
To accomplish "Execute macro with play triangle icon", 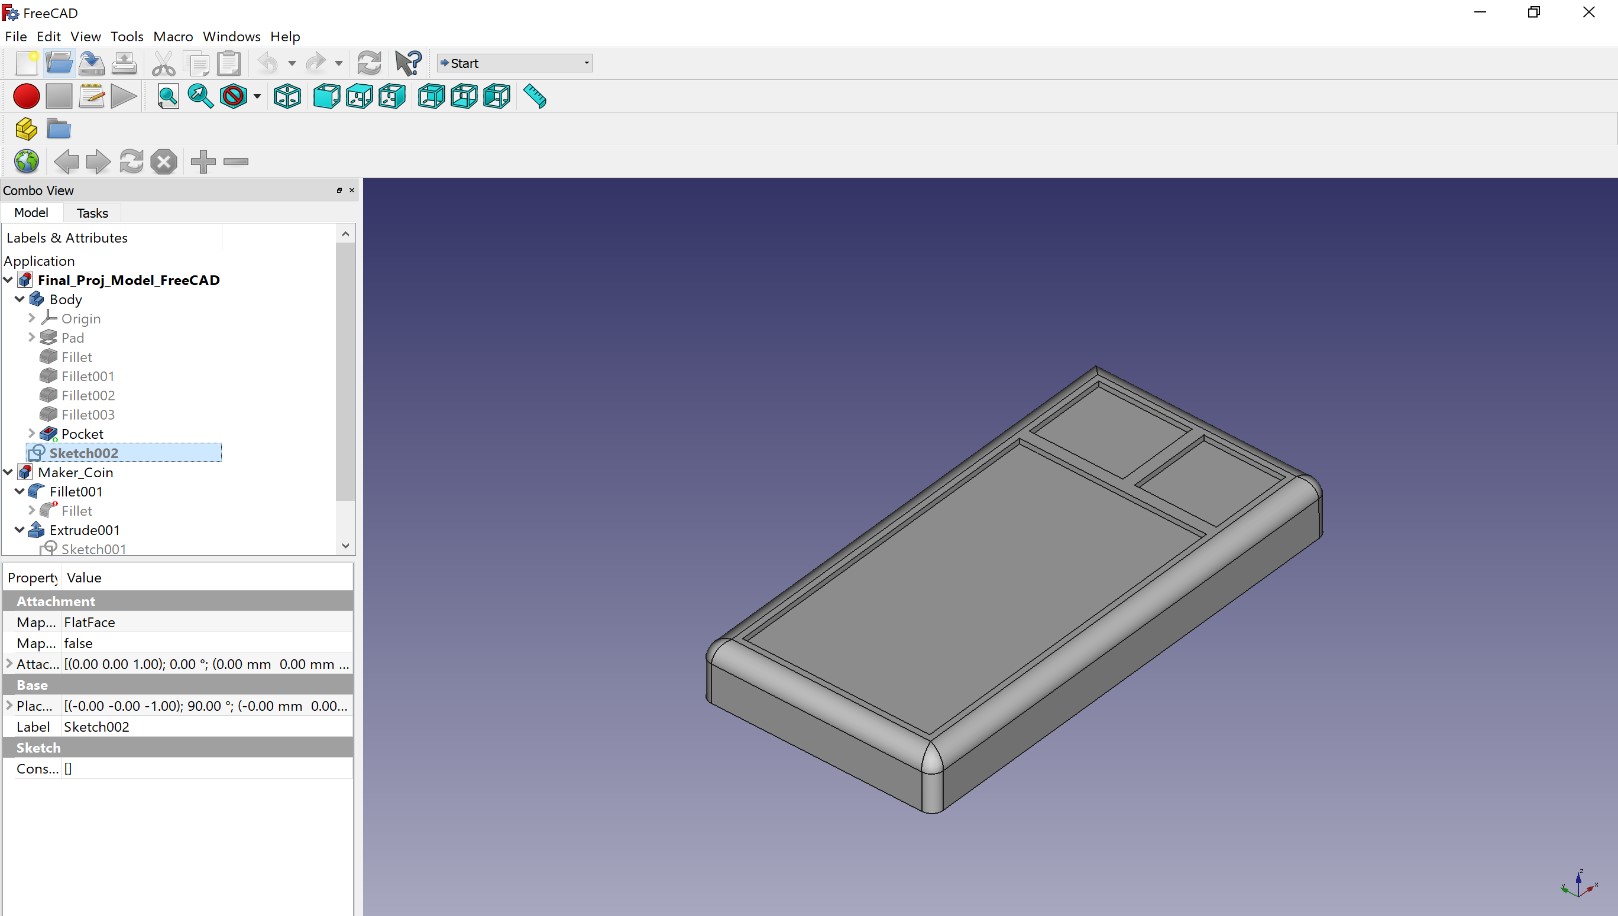I will [x=124, y=96].
